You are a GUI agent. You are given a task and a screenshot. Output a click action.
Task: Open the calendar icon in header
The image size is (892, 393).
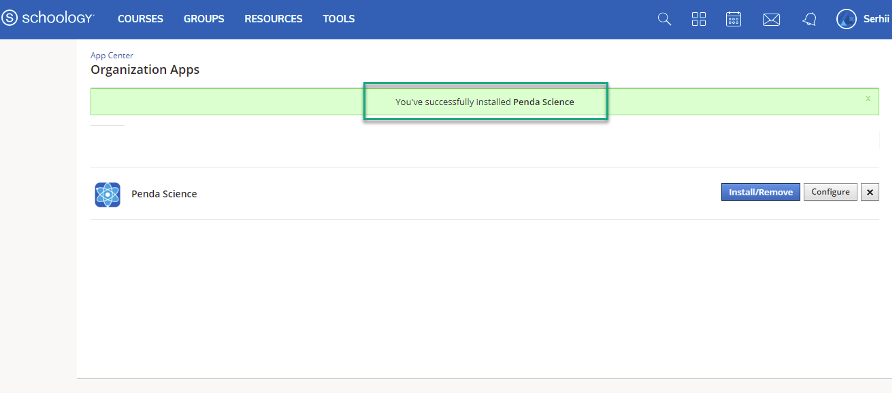pyautogui.click(x=733, y=19)
